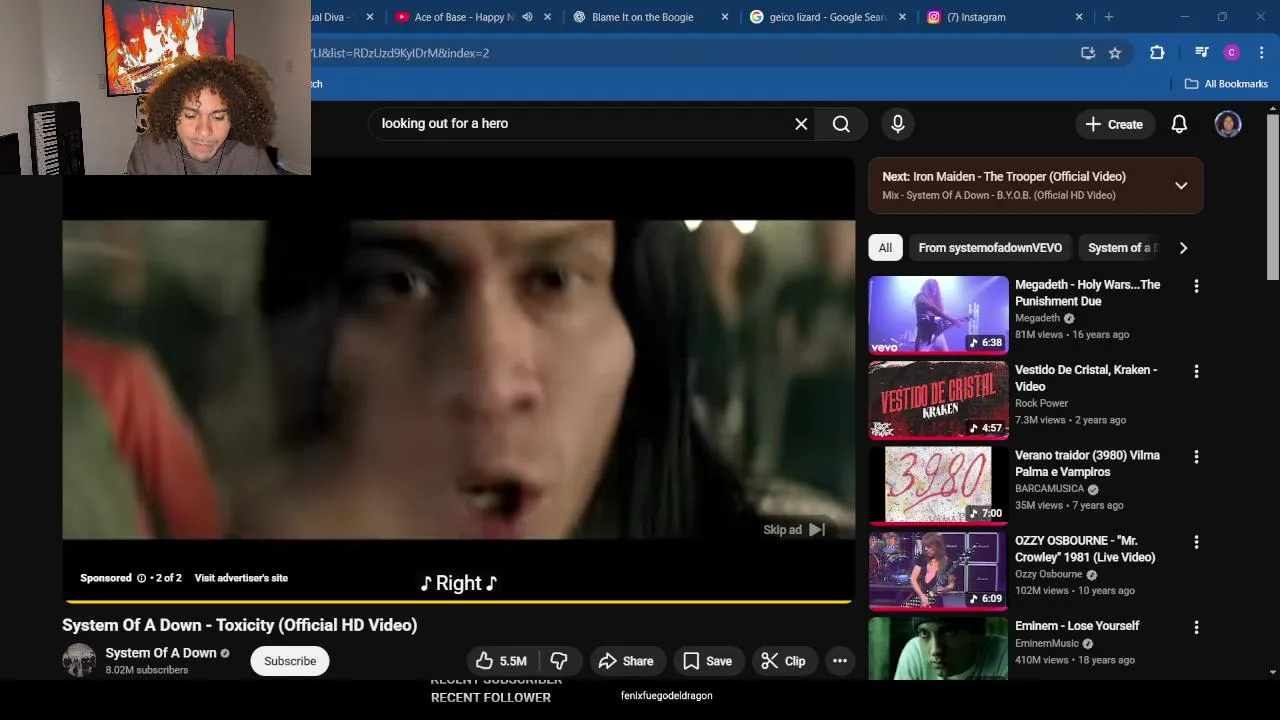
Task: Open the Megadeth channel name link
Action: [1037, 318]
